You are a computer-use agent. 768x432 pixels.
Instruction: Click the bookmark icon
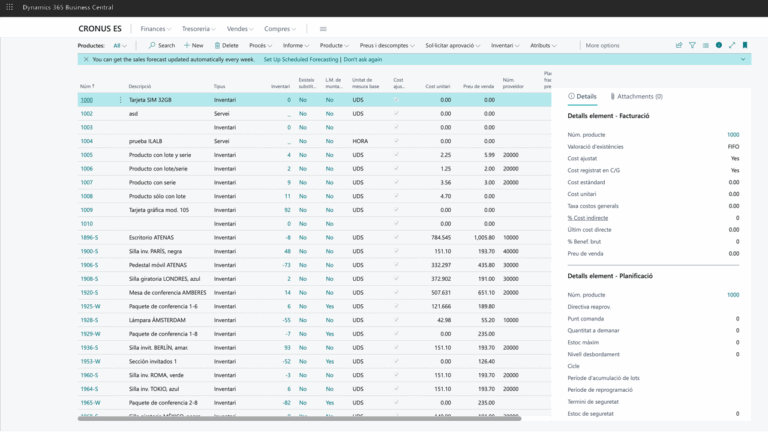coord(745,45)
